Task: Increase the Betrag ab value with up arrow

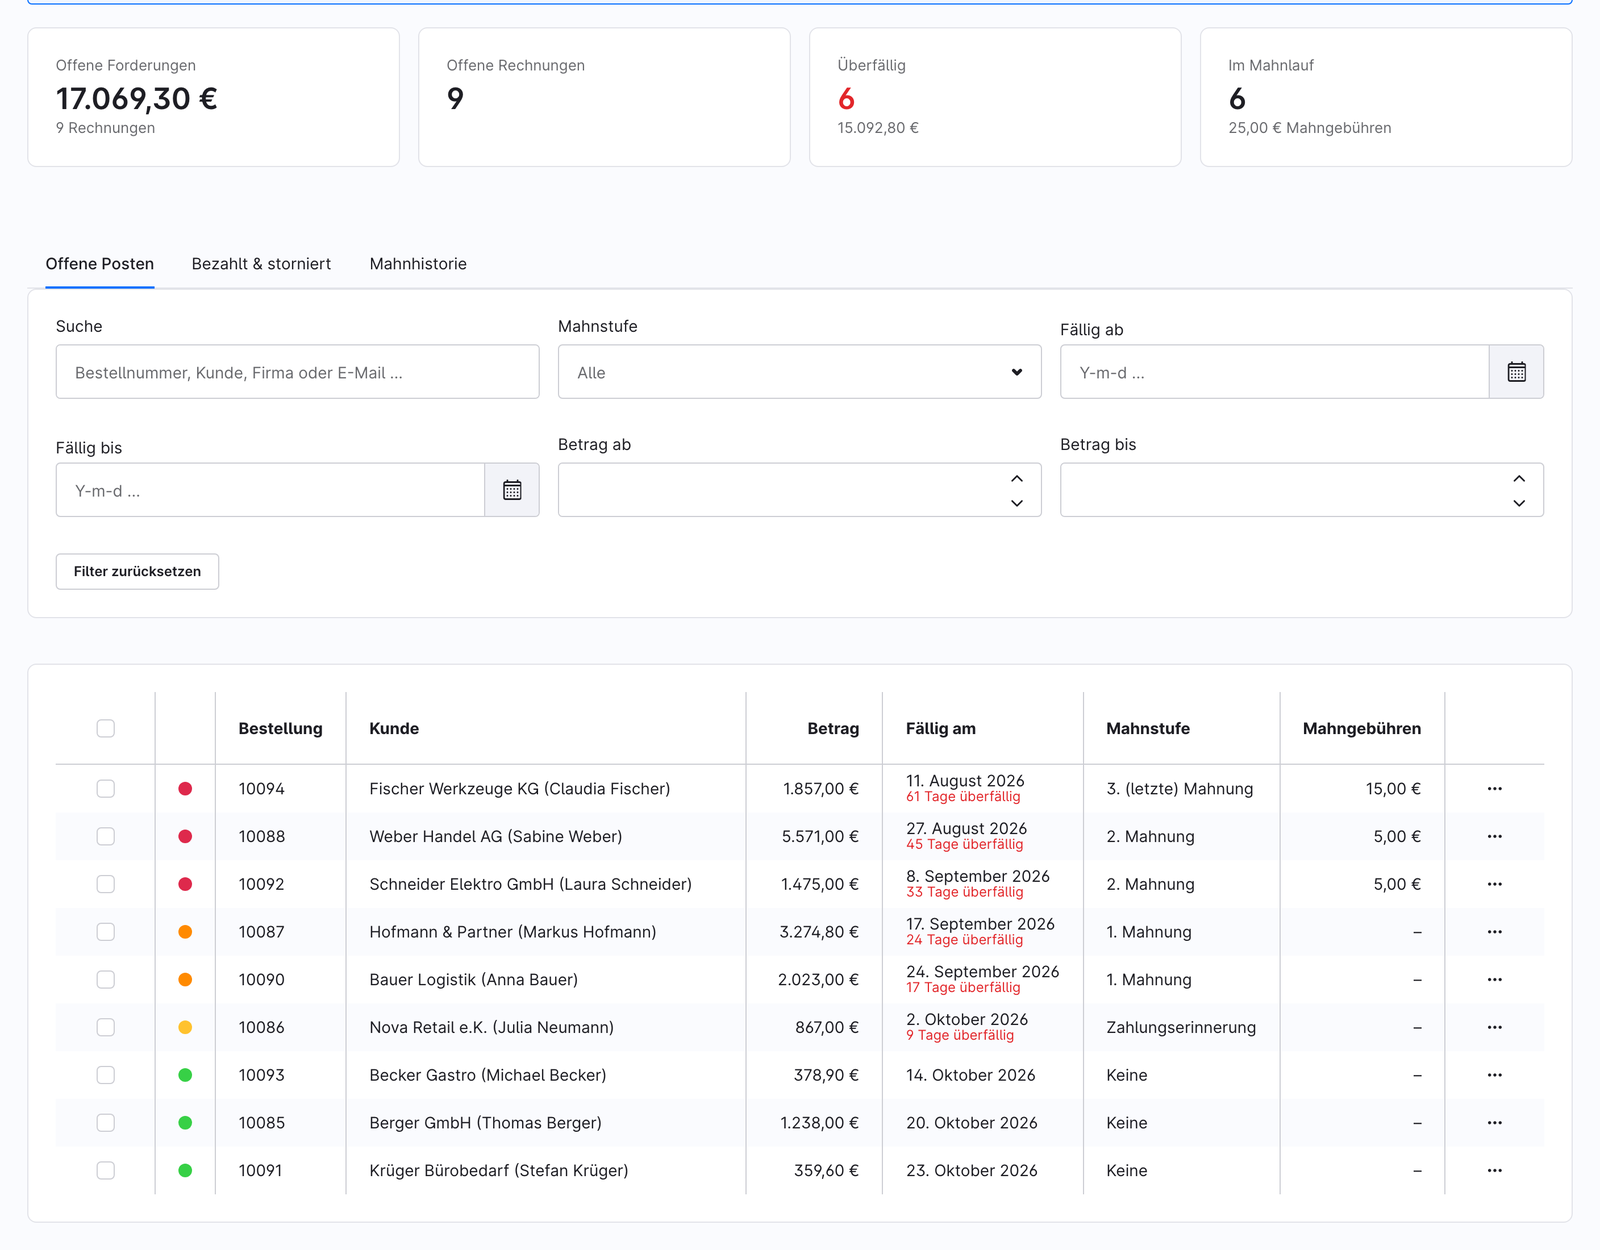Action: 1016,478
